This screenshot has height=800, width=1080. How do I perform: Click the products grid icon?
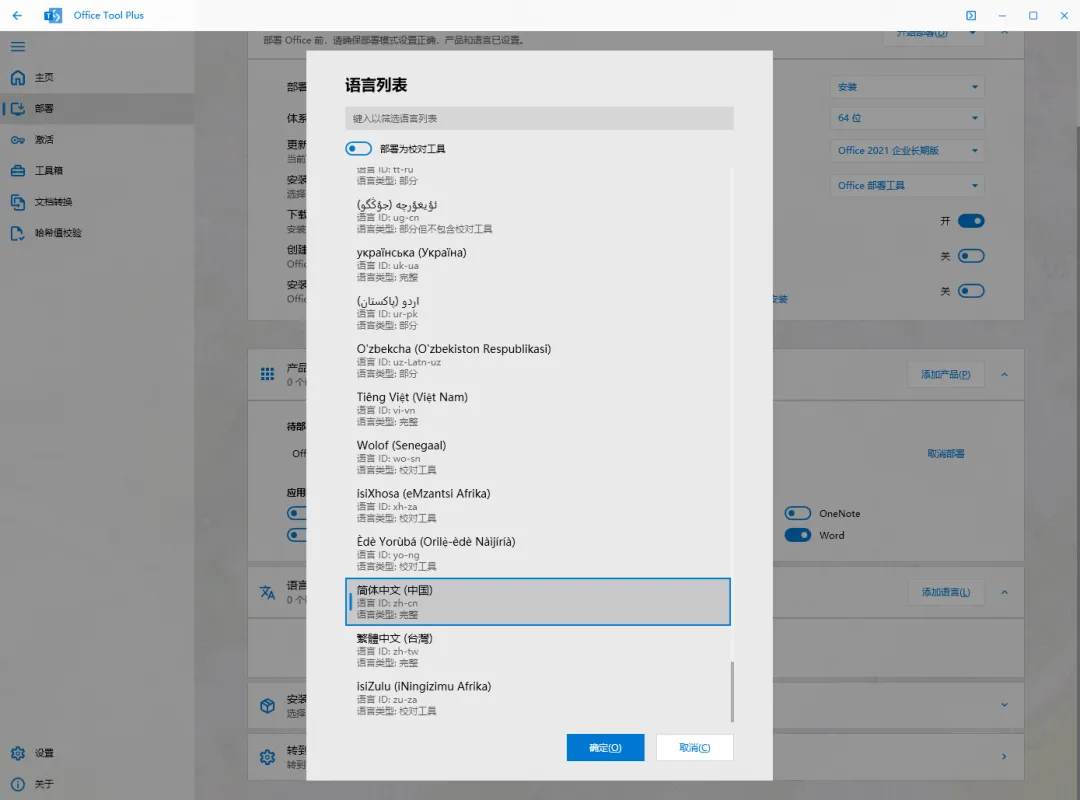[267, 374]
